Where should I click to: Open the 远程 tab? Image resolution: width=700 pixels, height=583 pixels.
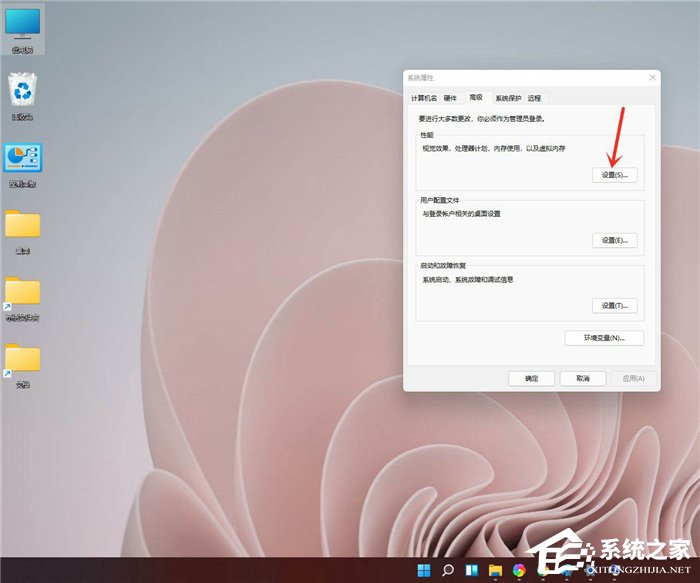[x=535, y=98]
